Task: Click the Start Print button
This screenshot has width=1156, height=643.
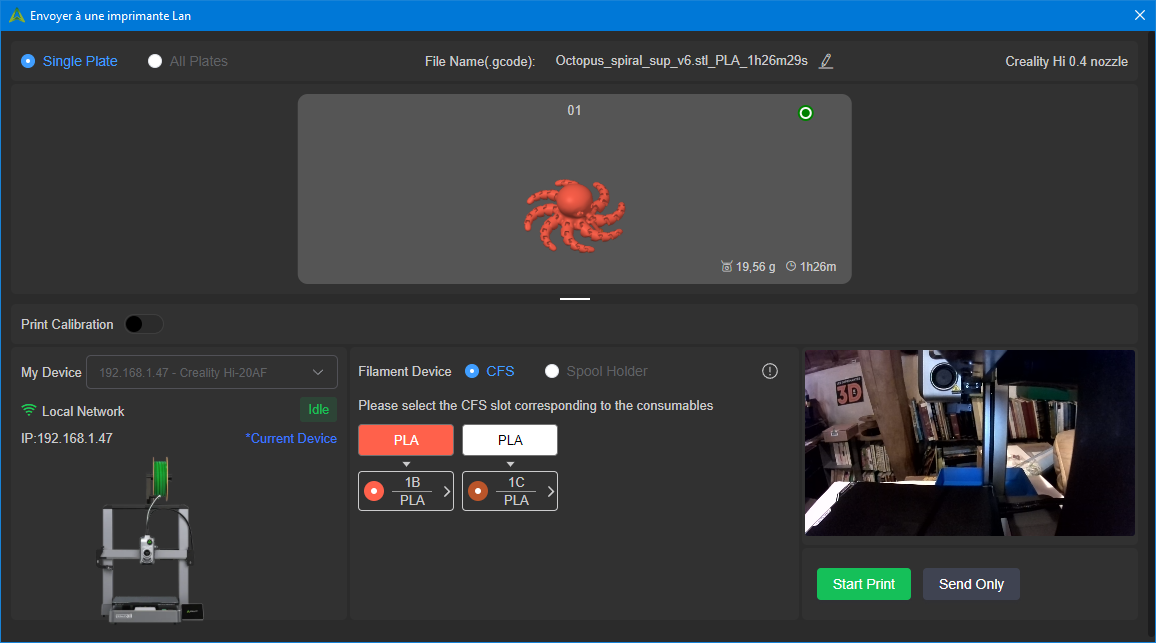Action: click(x=863, y=584)
